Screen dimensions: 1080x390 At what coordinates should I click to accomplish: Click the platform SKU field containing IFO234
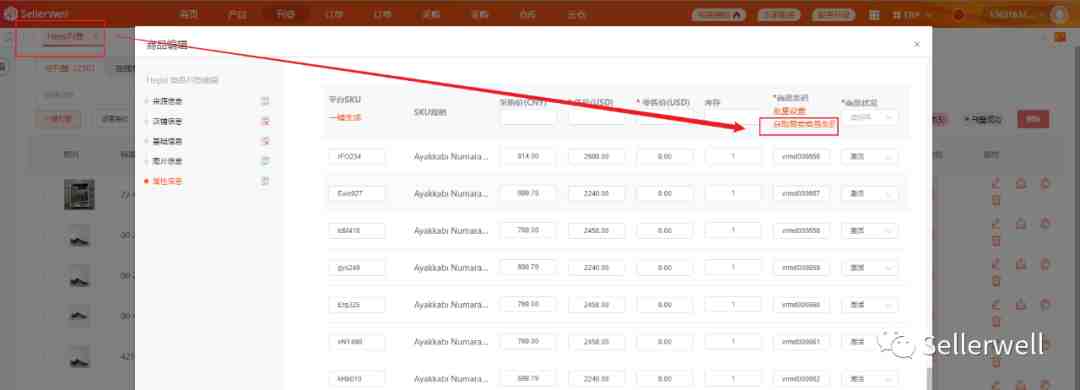tap(357, 156)
